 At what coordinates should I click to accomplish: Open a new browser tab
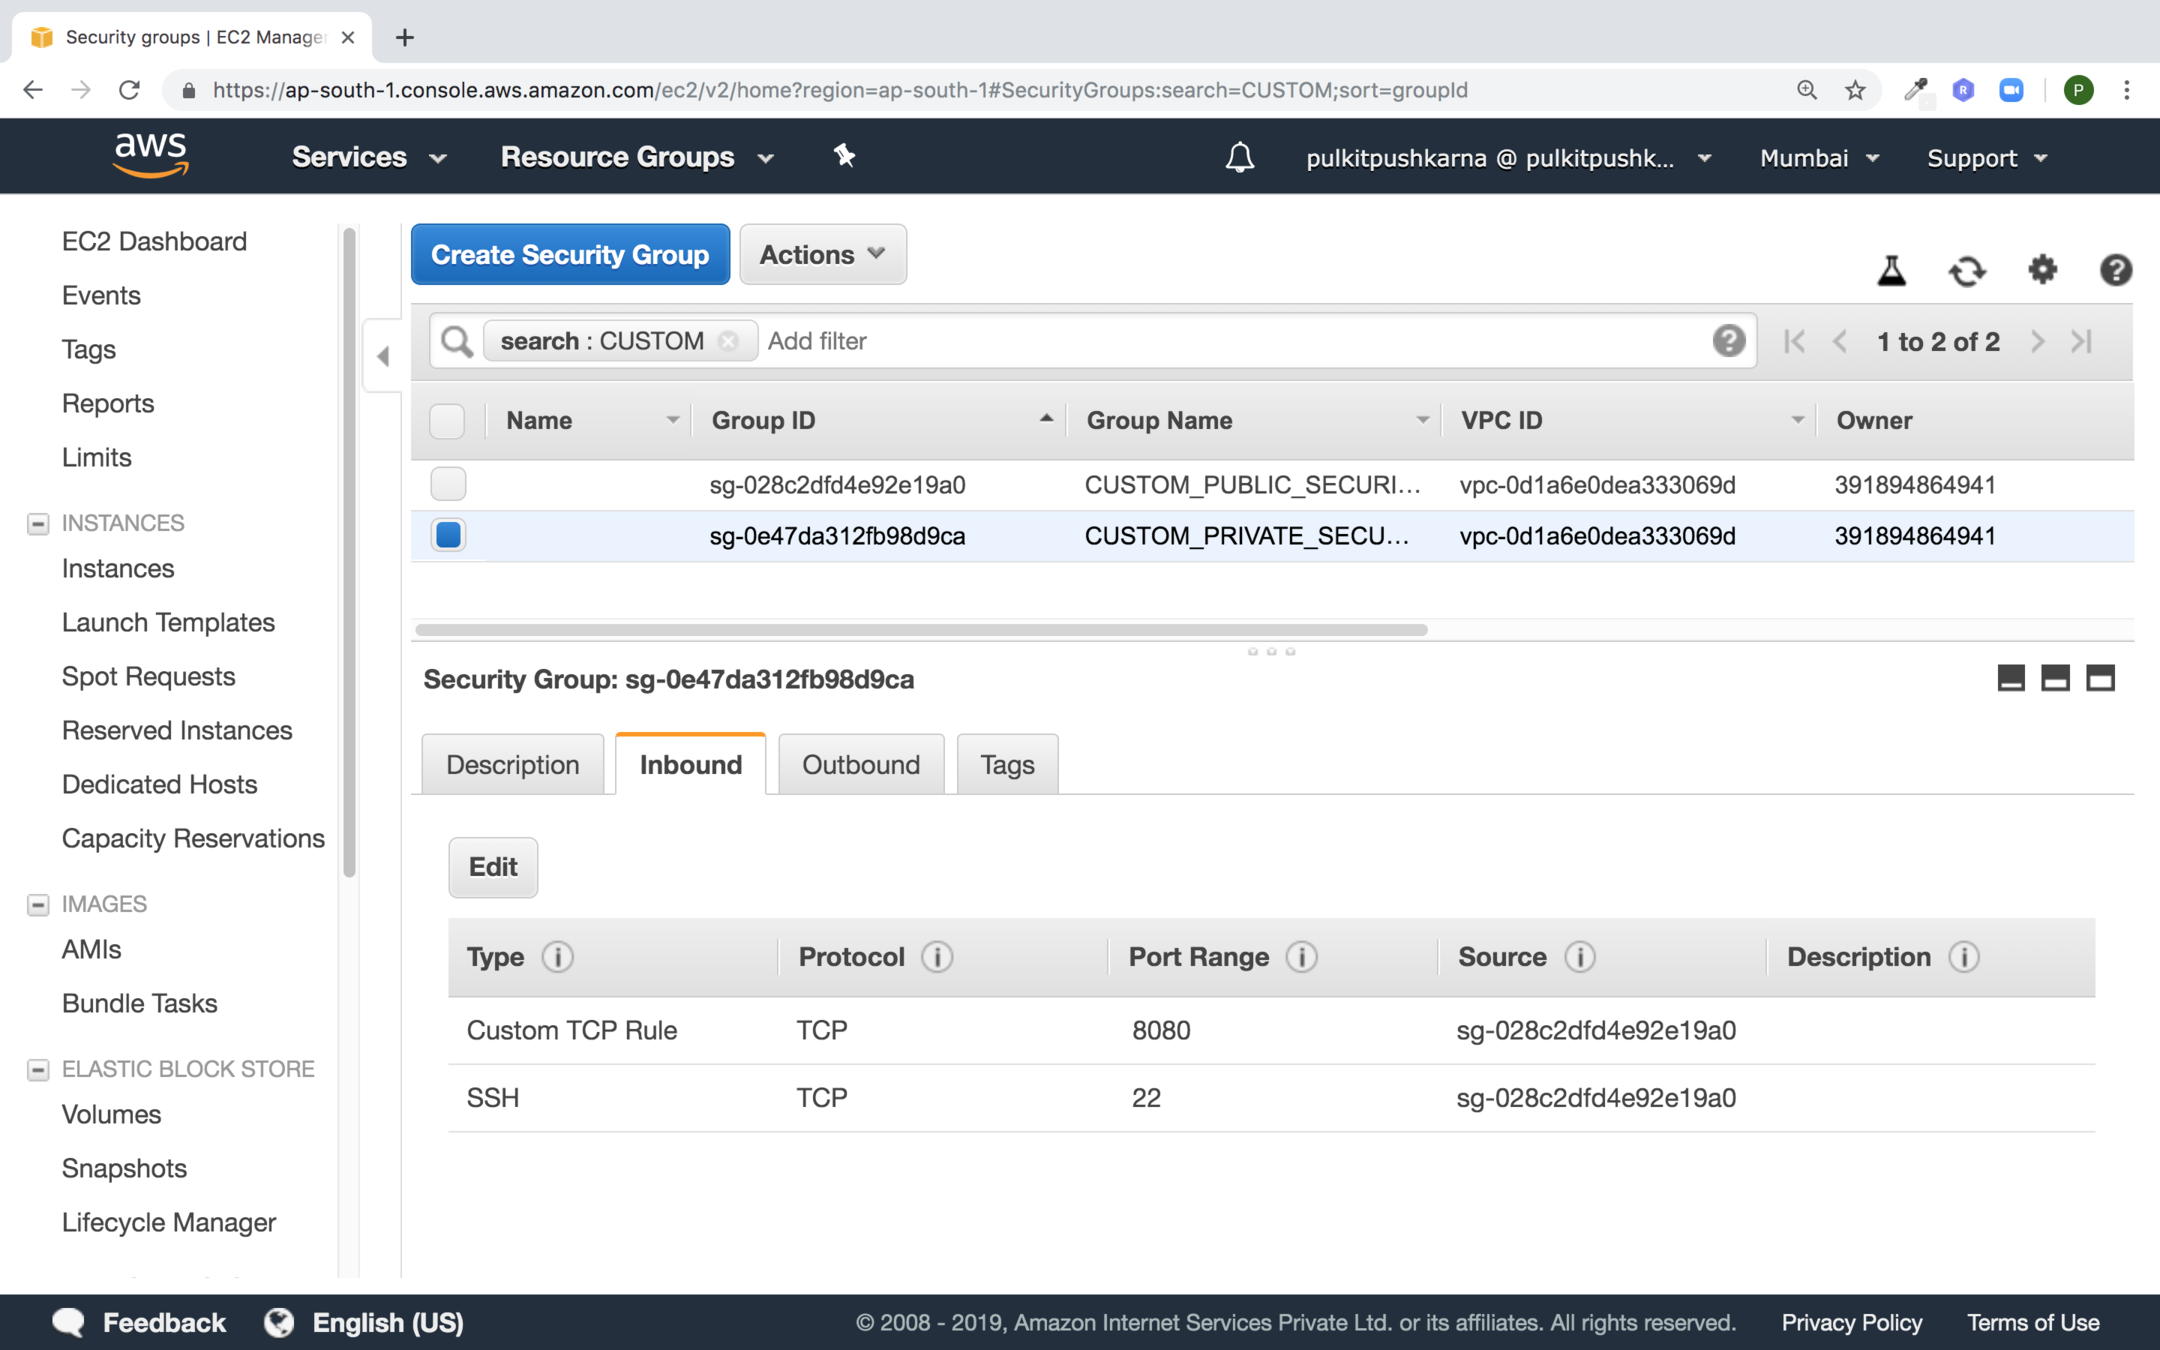click(404, 37)
